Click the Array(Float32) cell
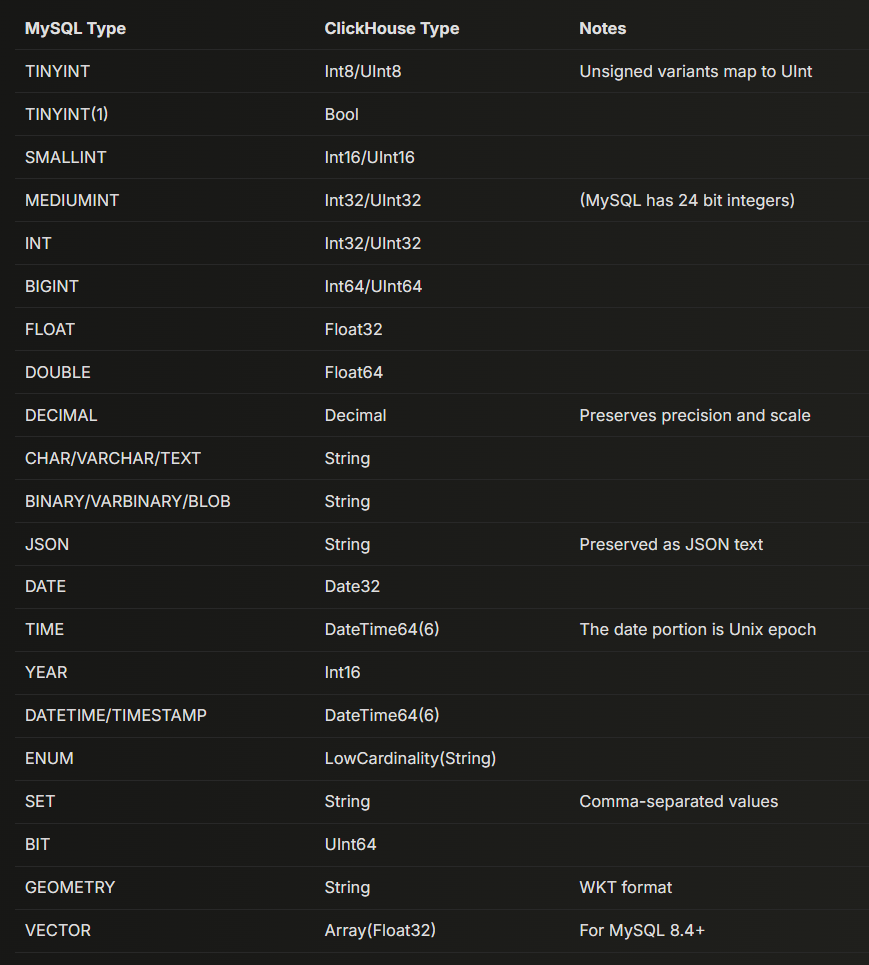This screenshot has width=869, height=965. [x=380, y=930]
